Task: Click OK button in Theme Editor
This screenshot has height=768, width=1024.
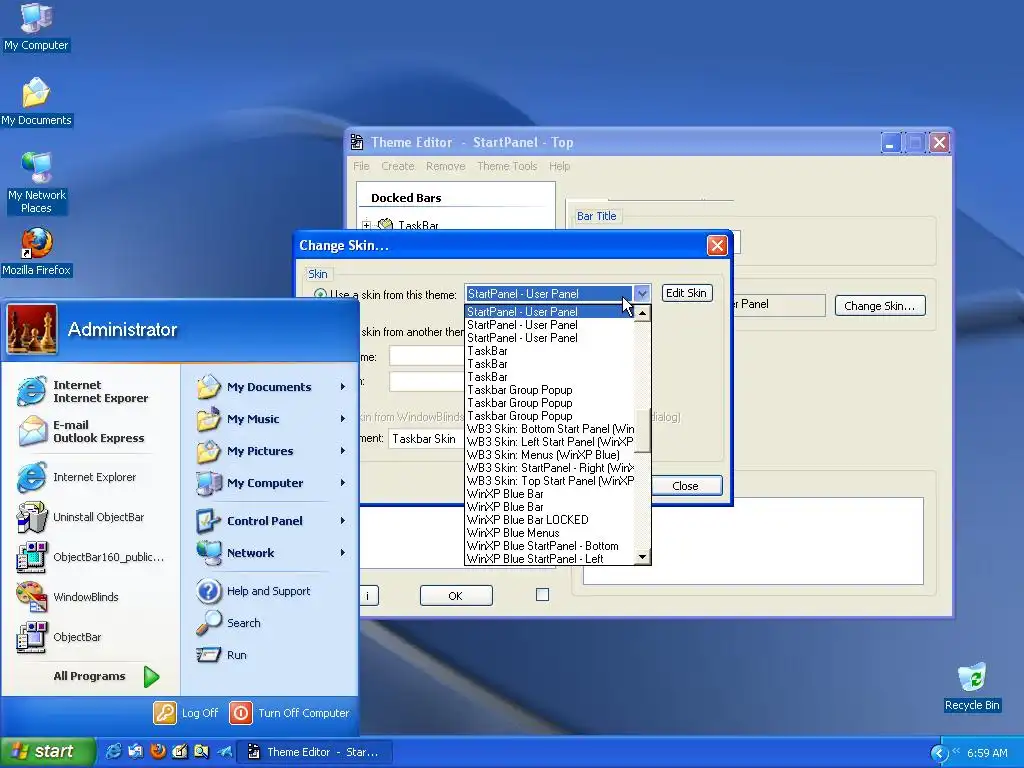Action: (456, 596)
